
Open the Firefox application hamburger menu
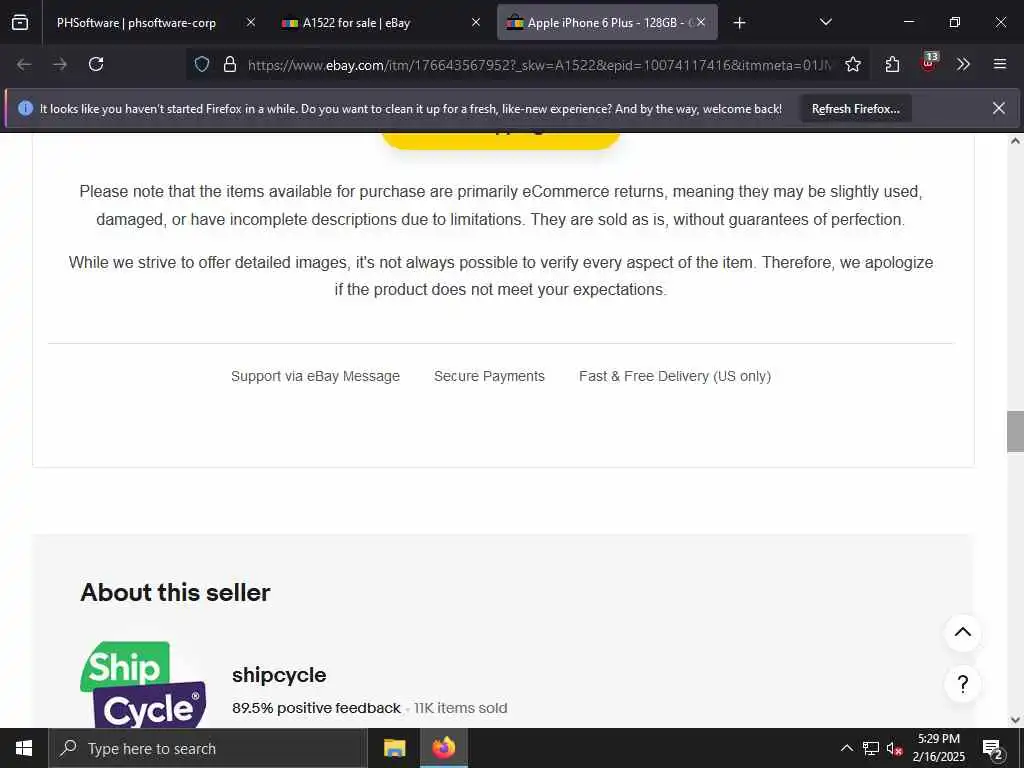(999, 64)
